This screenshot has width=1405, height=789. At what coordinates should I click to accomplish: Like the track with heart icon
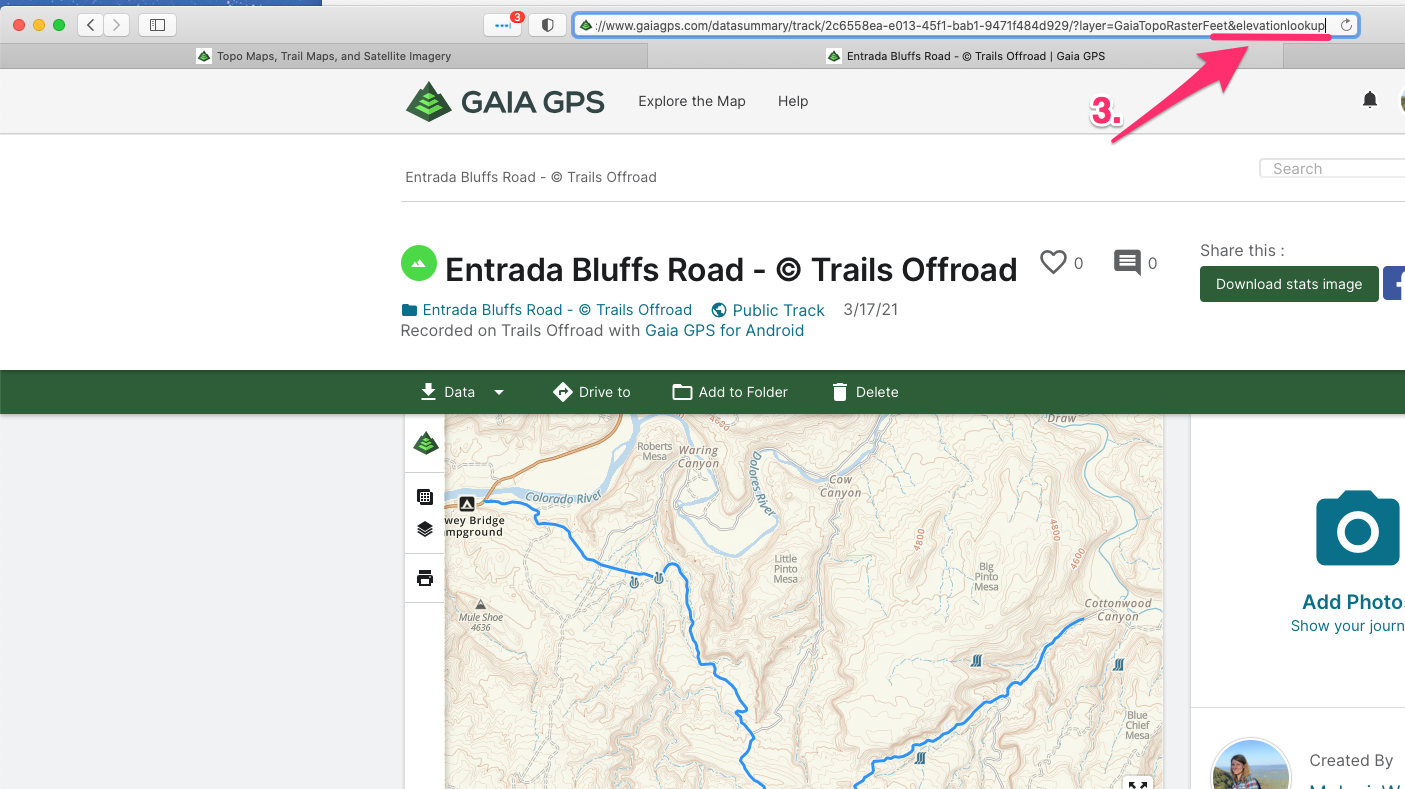(x=1053, y=262)
